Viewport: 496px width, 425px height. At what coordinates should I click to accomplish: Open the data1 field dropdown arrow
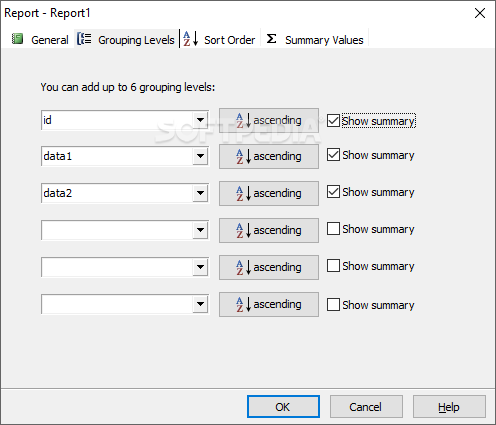200,156
